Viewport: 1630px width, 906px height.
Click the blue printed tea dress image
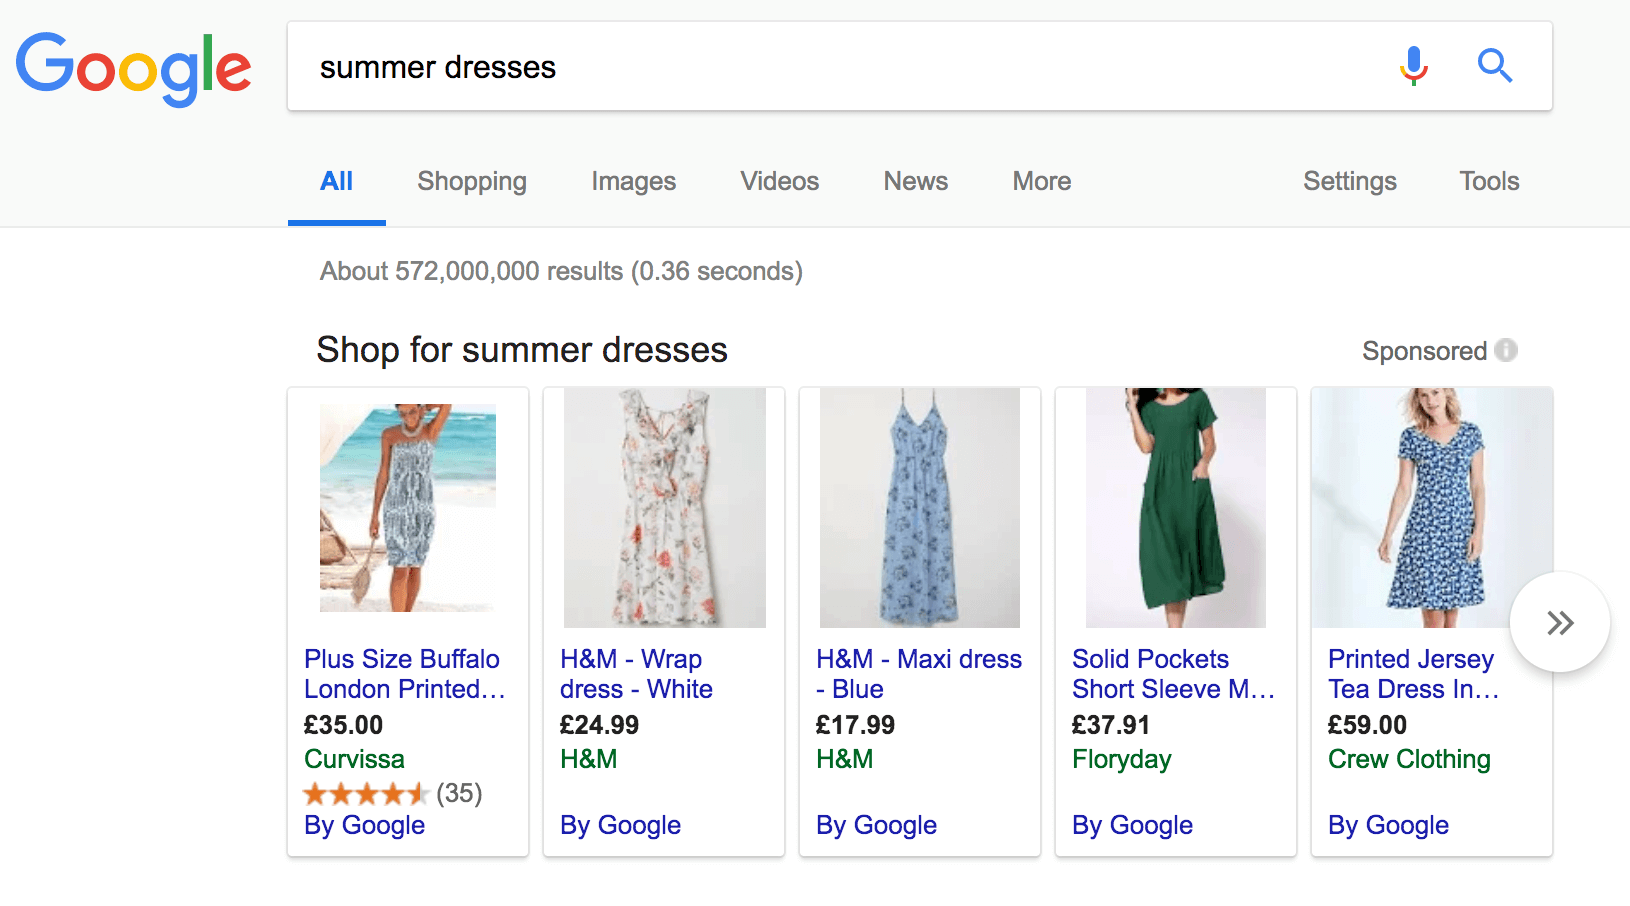1432,508
